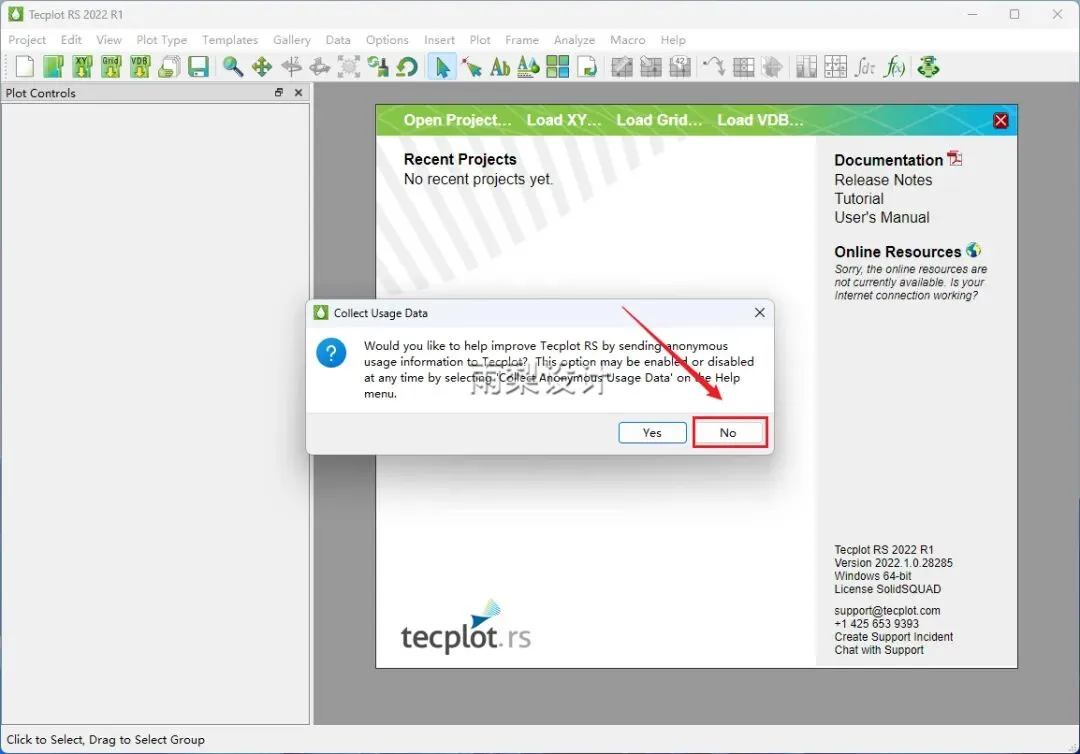
Task: Close the welcome screen with red X
Action: [x=1001, y=121]
